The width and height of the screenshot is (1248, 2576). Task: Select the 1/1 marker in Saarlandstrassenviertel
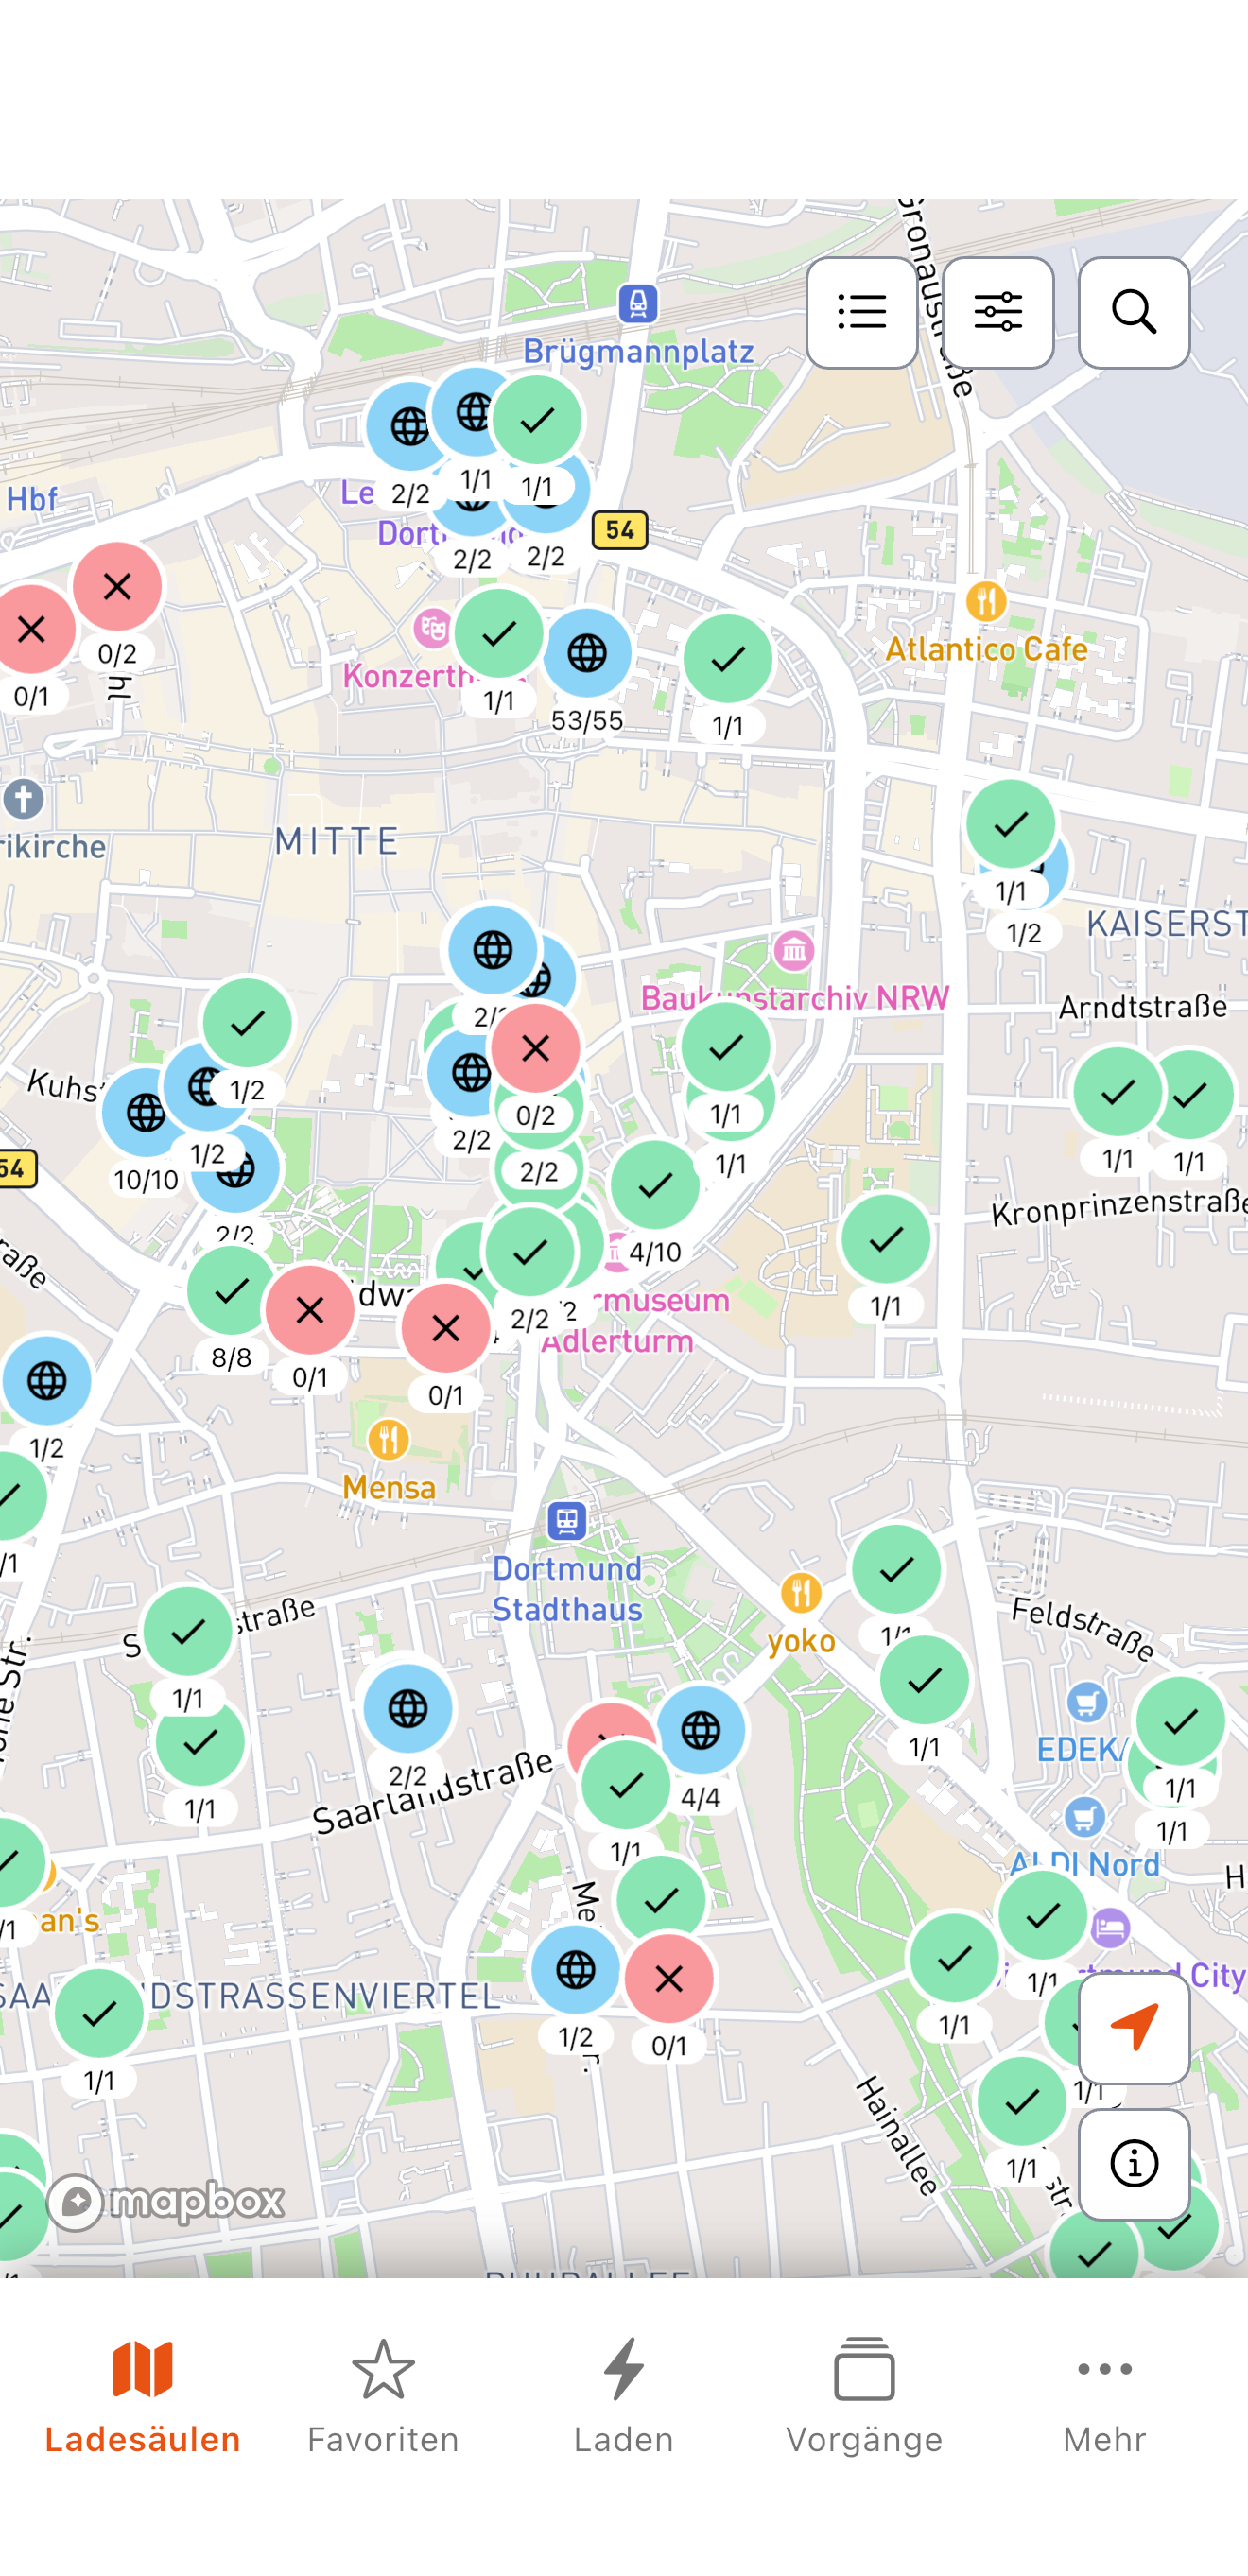coord(99,2014)
